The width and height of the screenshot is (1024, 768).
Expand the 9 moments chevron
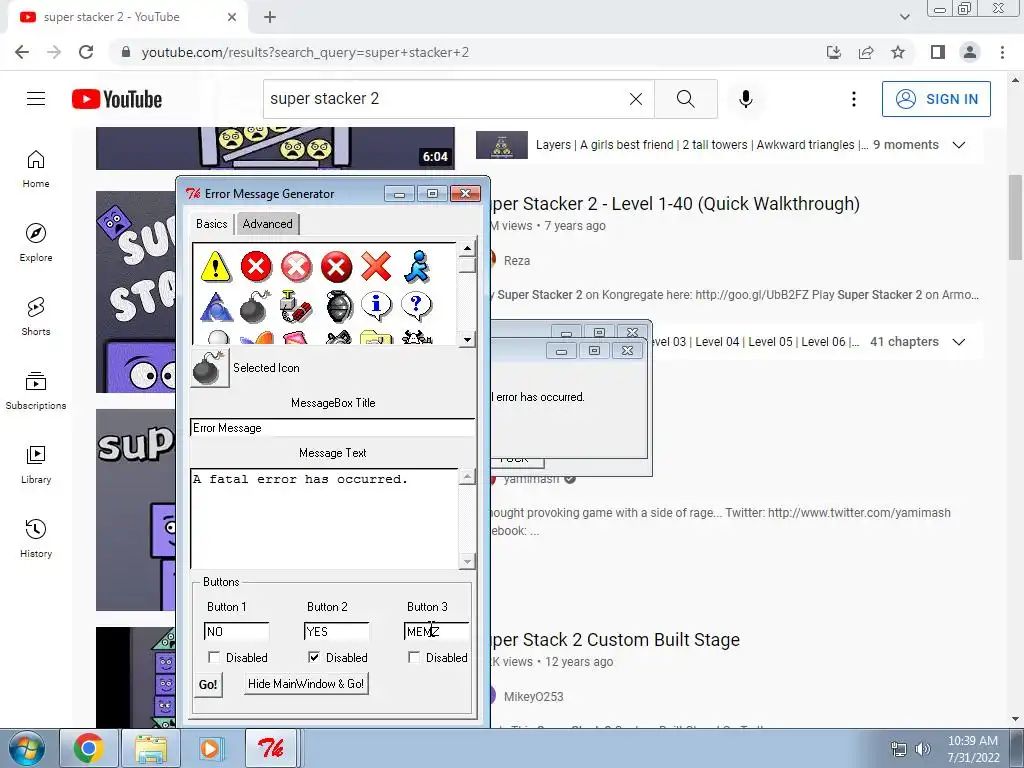tap(959, 145)
